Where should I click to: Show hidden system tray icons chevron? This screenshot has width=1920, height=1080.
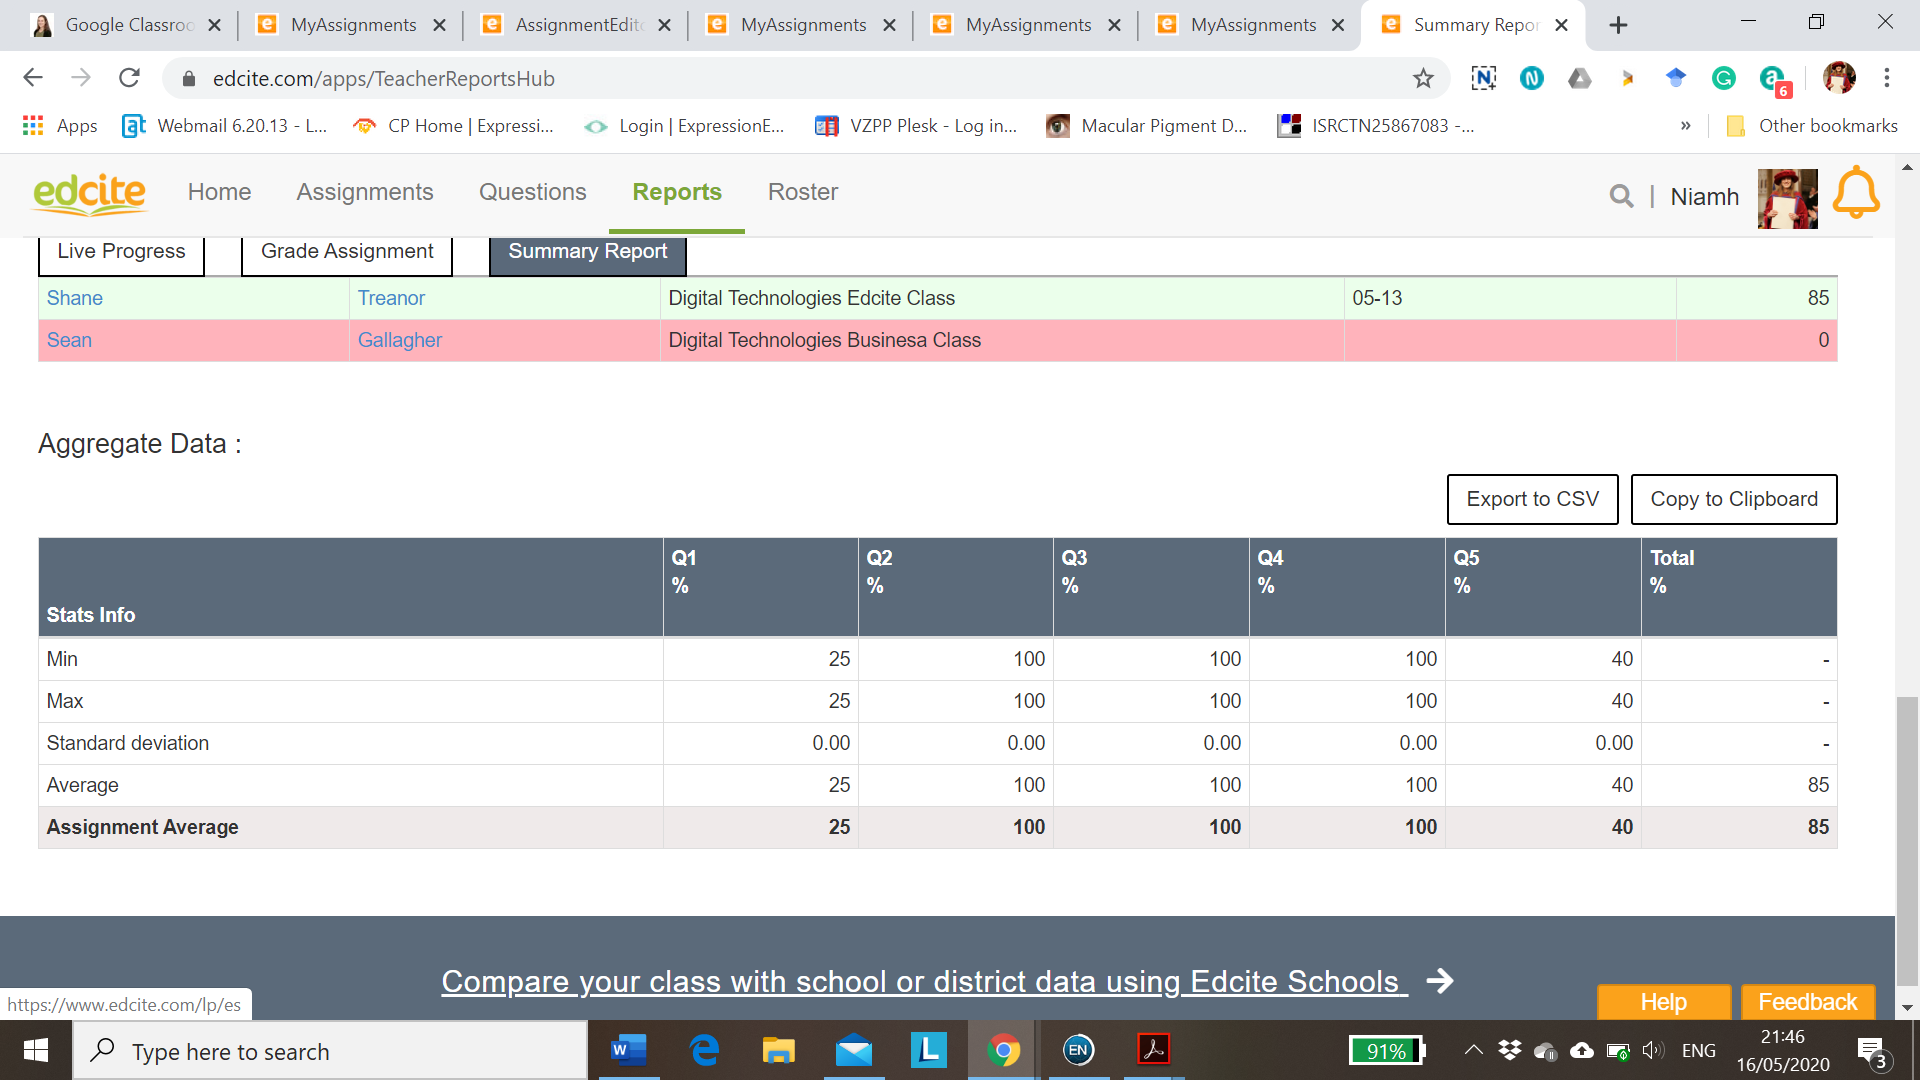(1473, 1050)
